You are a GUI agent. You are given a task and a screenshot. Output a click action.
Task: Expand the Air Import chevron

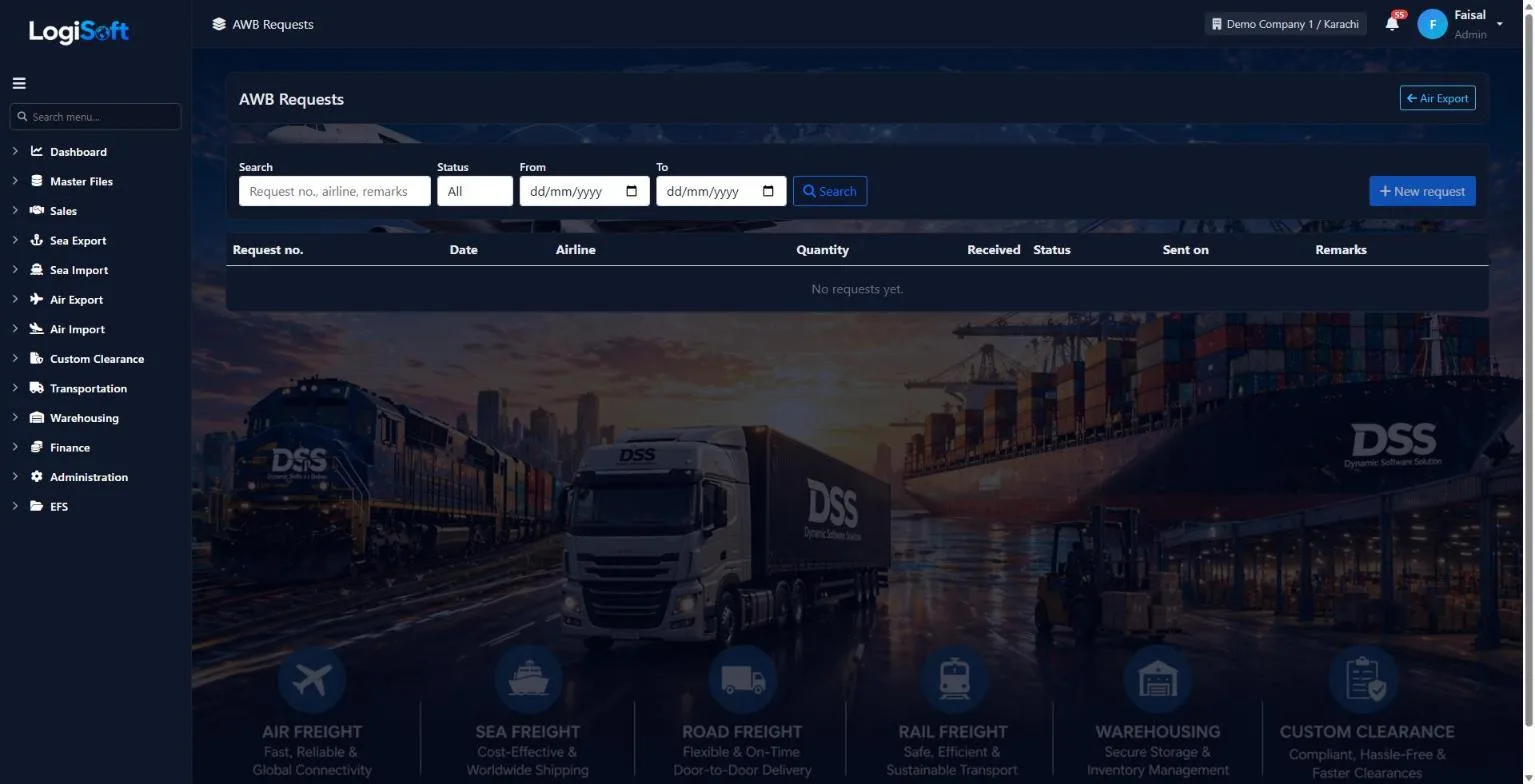(x=15, y=329)
